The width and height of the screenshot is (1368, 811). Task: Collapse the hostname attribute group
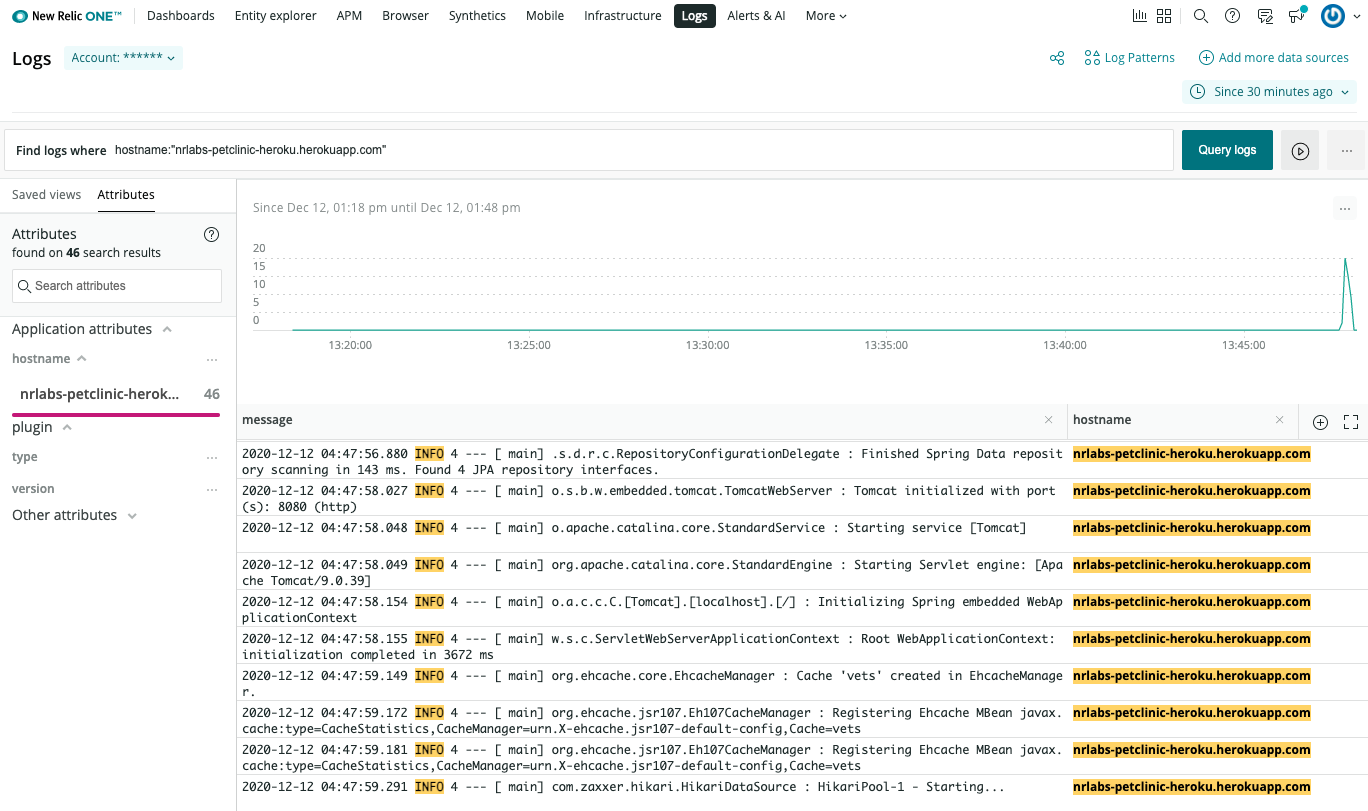pos(82,358)
